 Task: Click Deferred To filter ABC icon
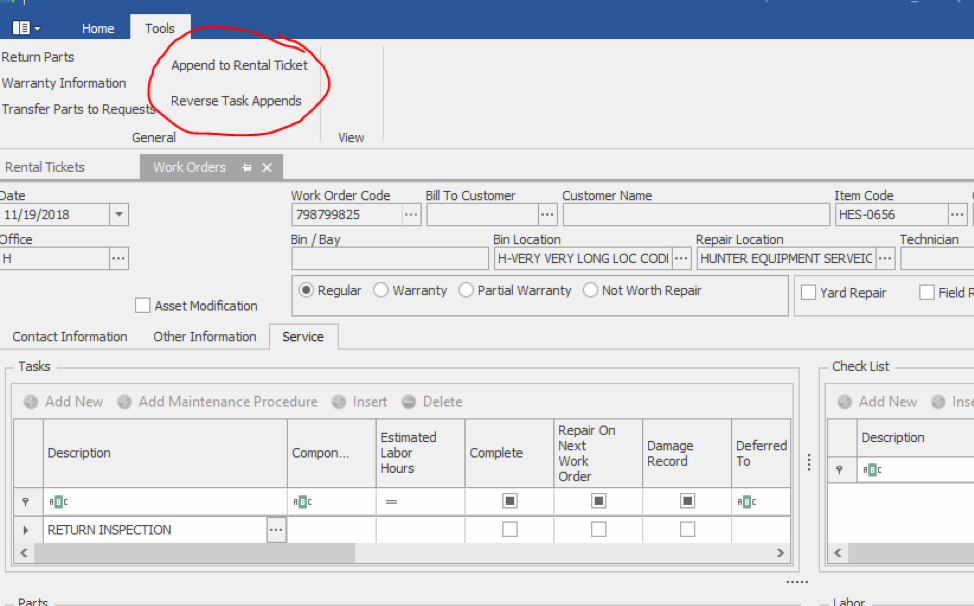point(746,502)
